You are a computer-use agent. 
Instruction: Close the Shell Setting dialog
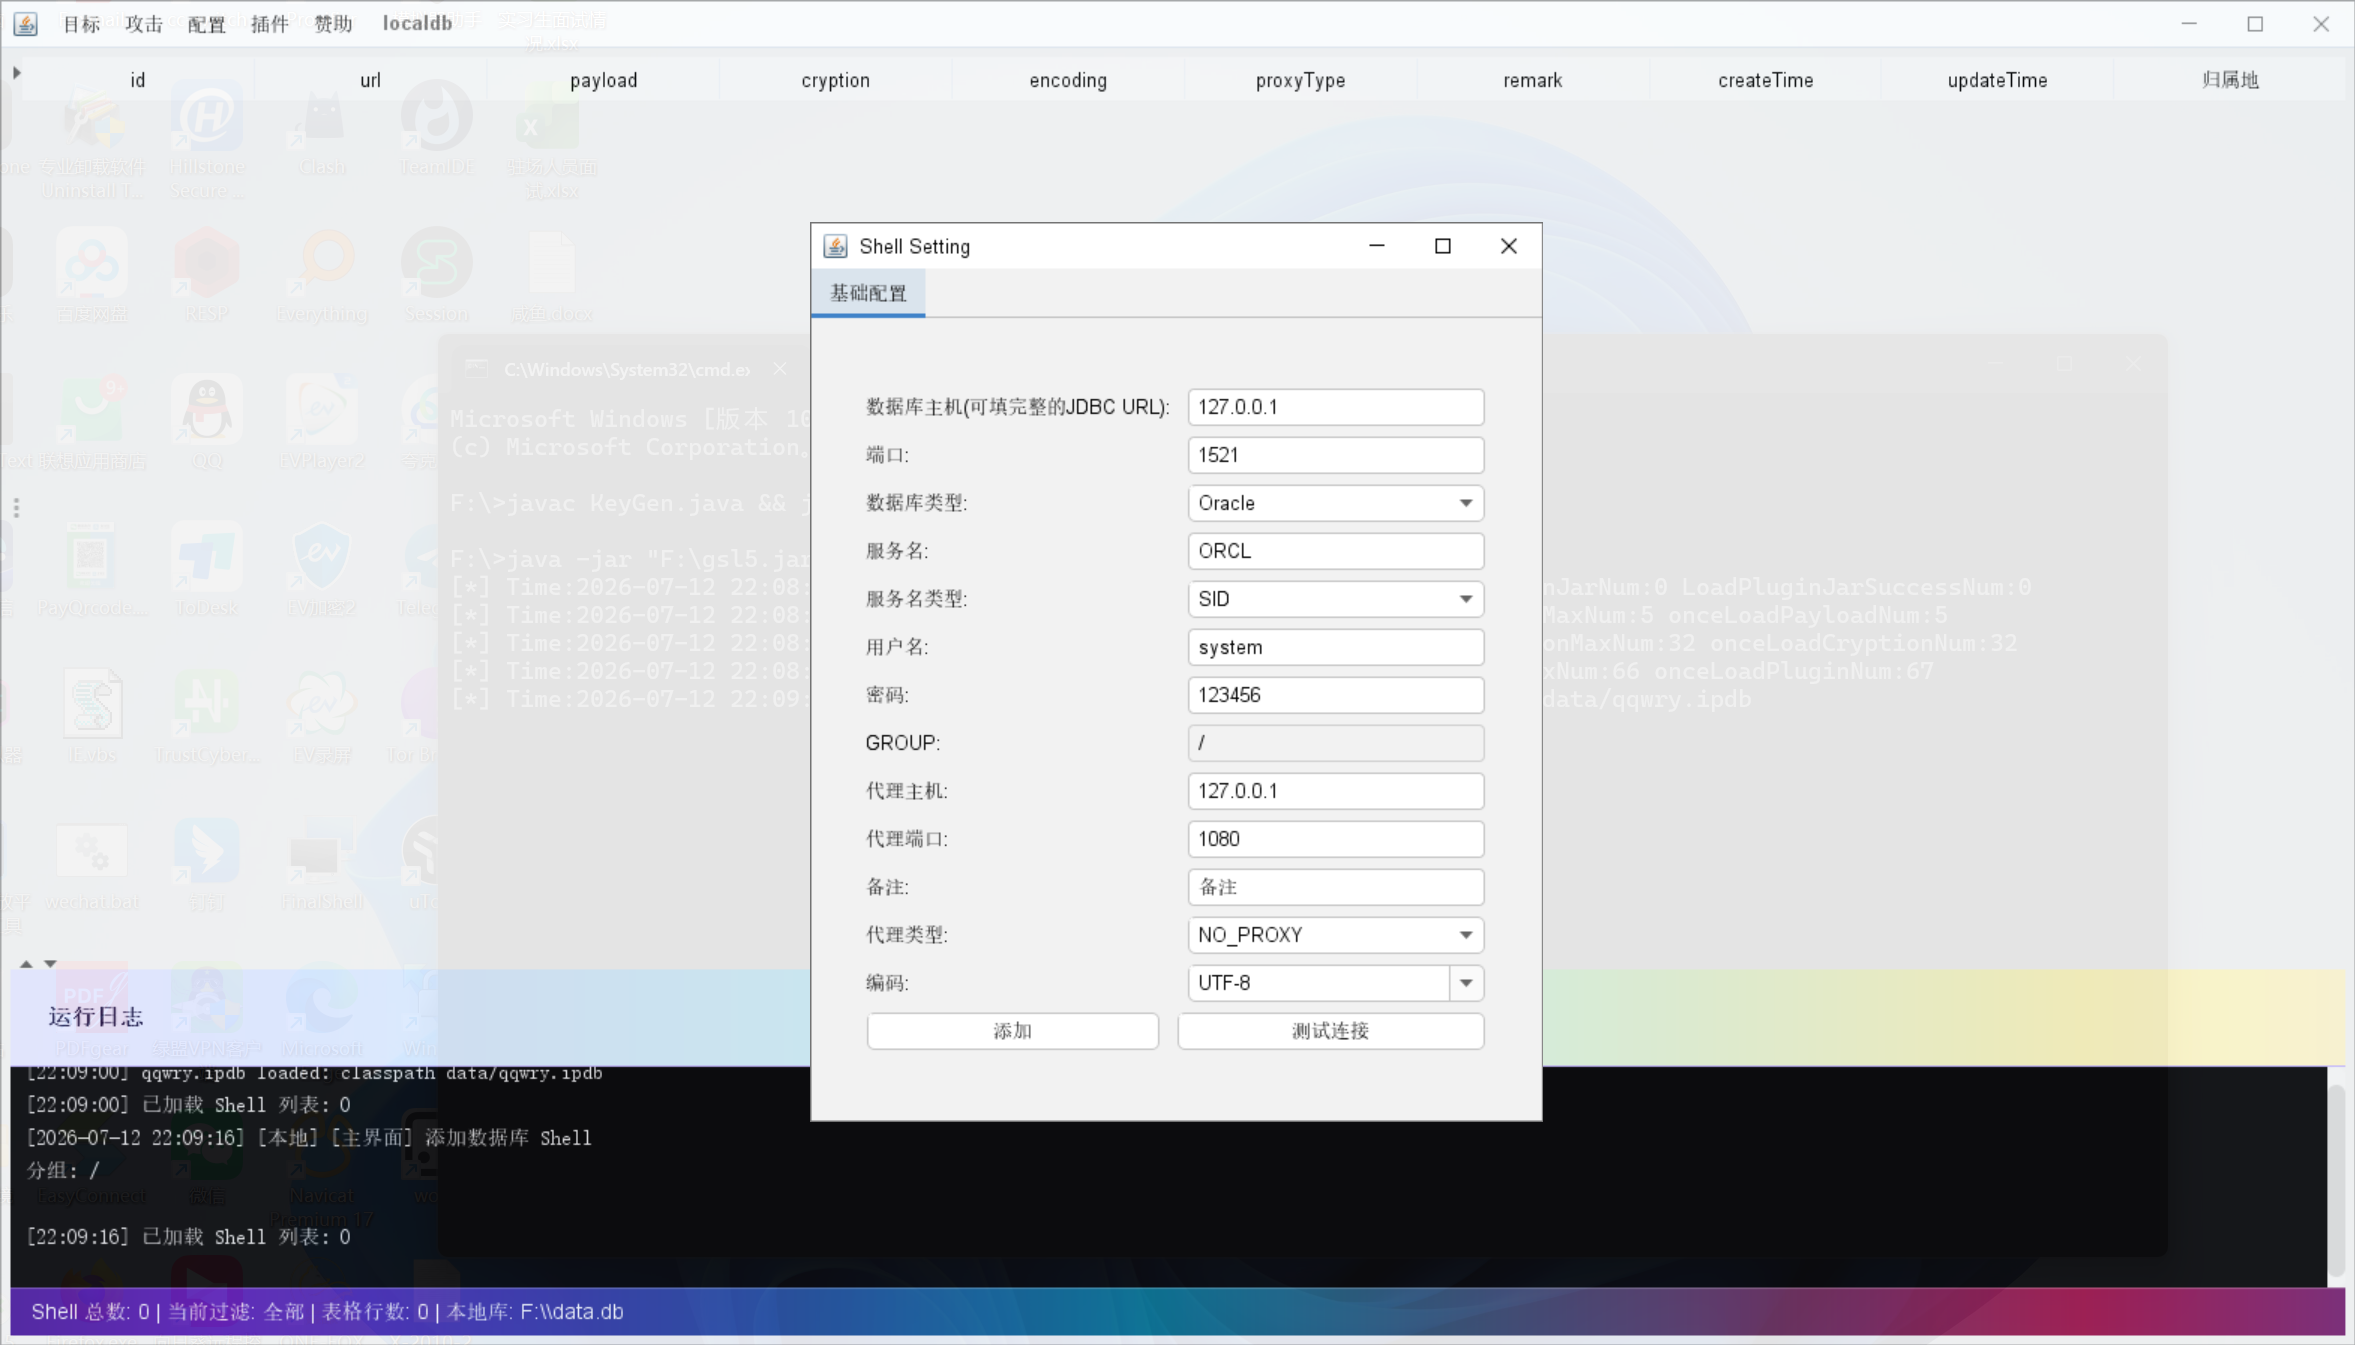pyautogui.click(x=1508, y=246)
